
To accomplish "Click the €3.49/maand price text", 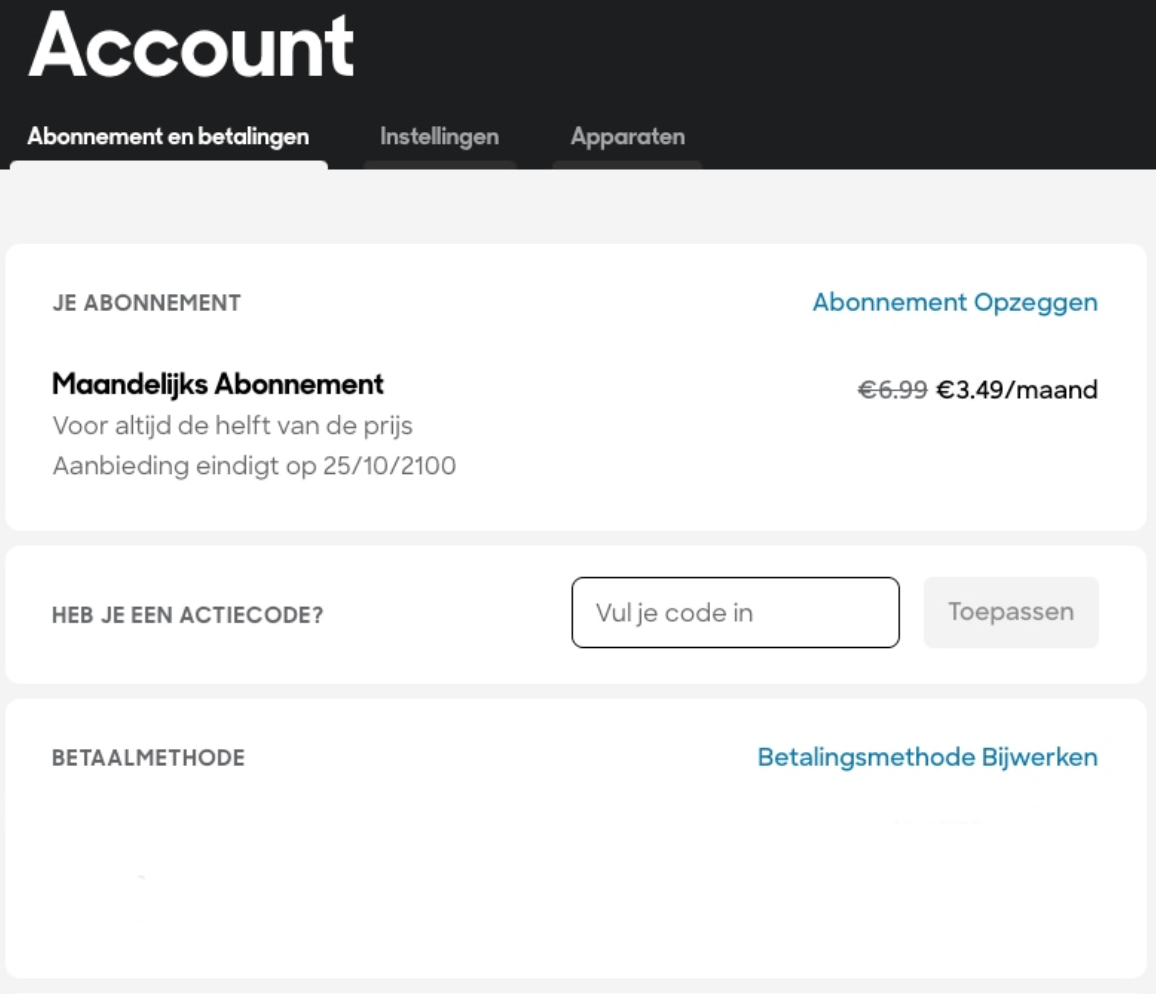I will click(x=1018, y=390).
